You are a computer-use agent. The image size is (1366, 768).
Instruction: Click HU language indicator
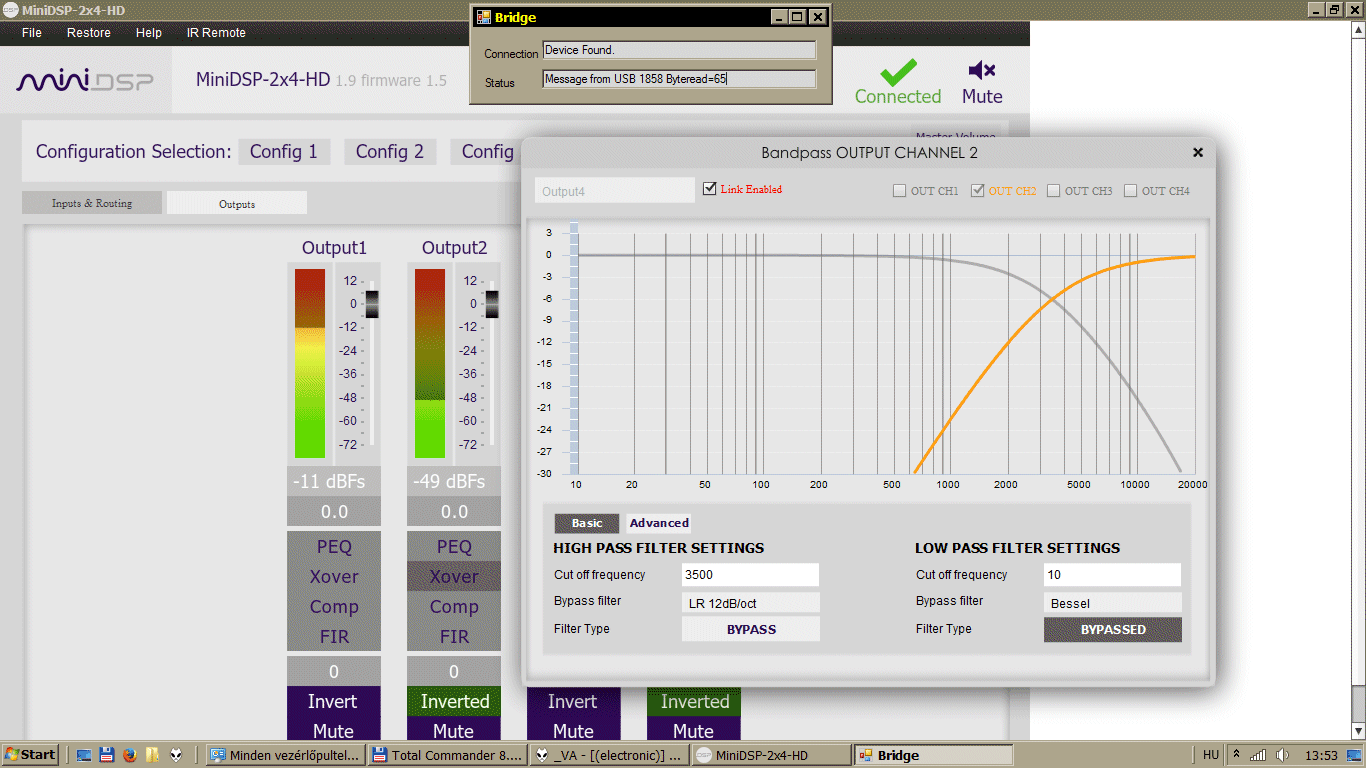point(1211,755)
